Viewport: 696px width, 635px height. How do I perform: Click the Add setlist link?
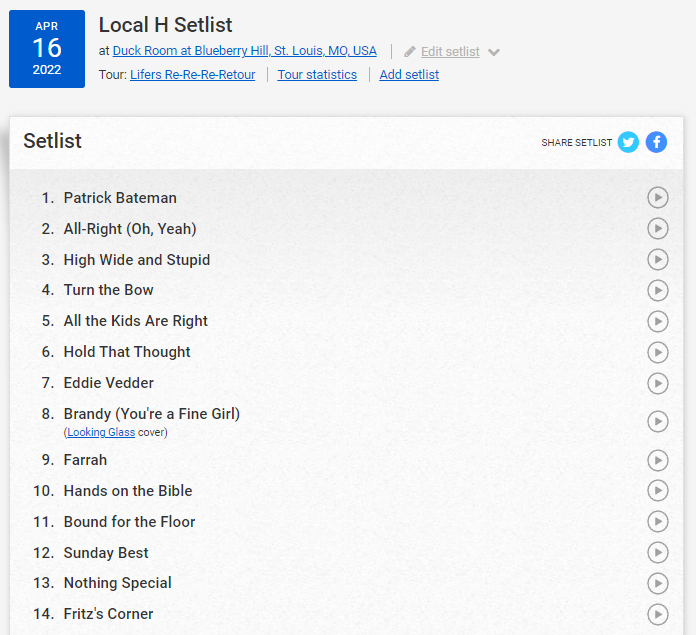409,75
